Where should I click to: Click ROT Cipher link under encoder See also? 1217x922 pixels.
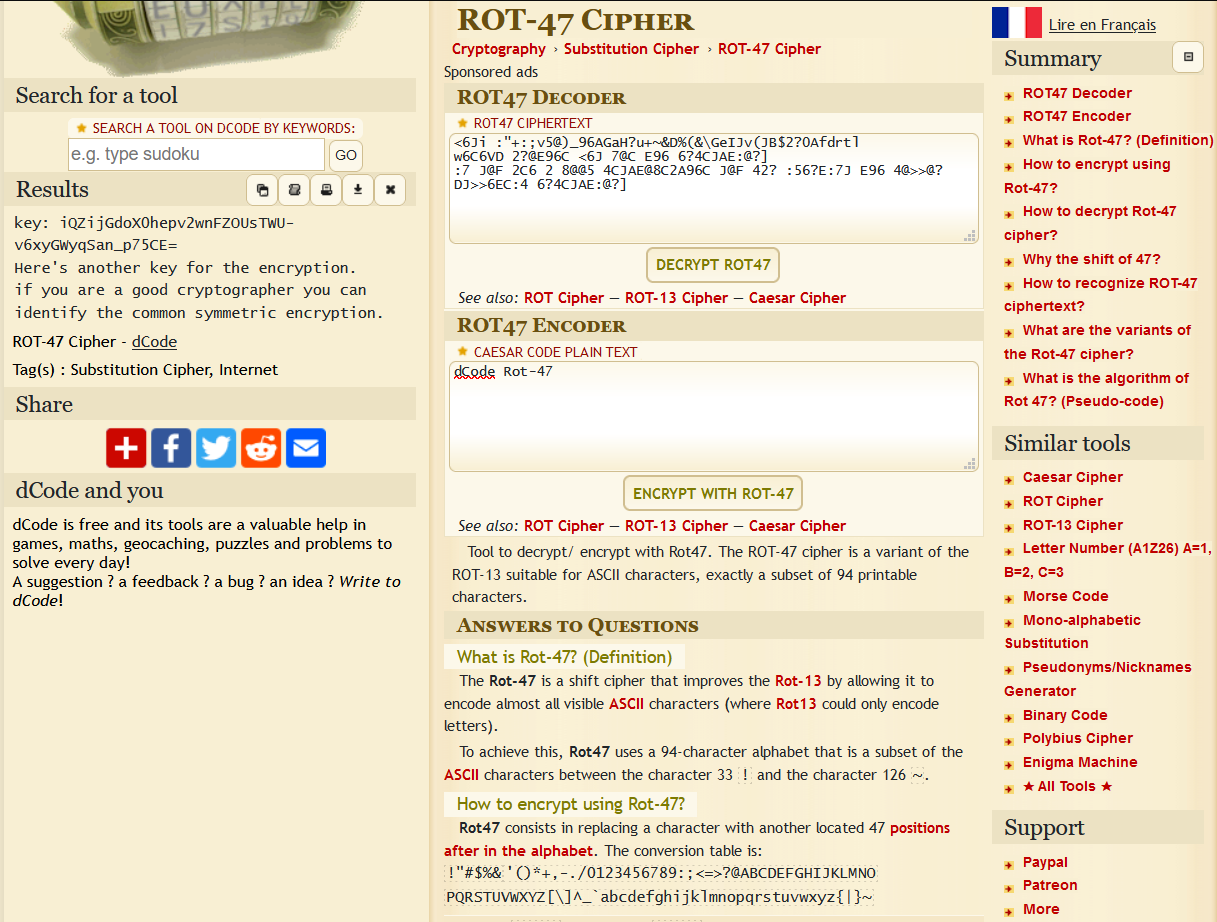[x=564, y=526]
